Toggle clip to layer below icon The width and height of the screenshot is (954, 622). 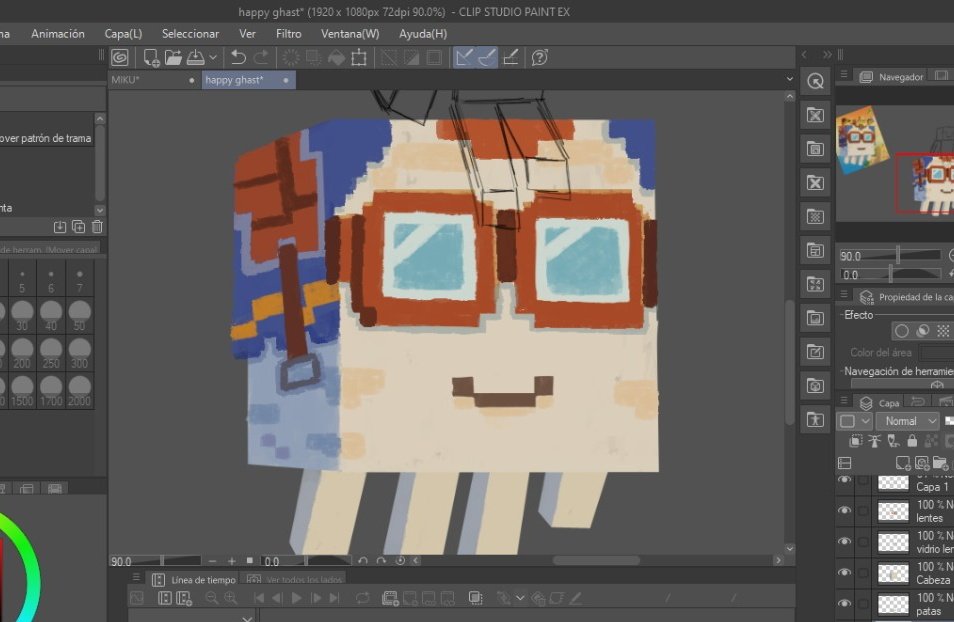[x=856, y=441]
